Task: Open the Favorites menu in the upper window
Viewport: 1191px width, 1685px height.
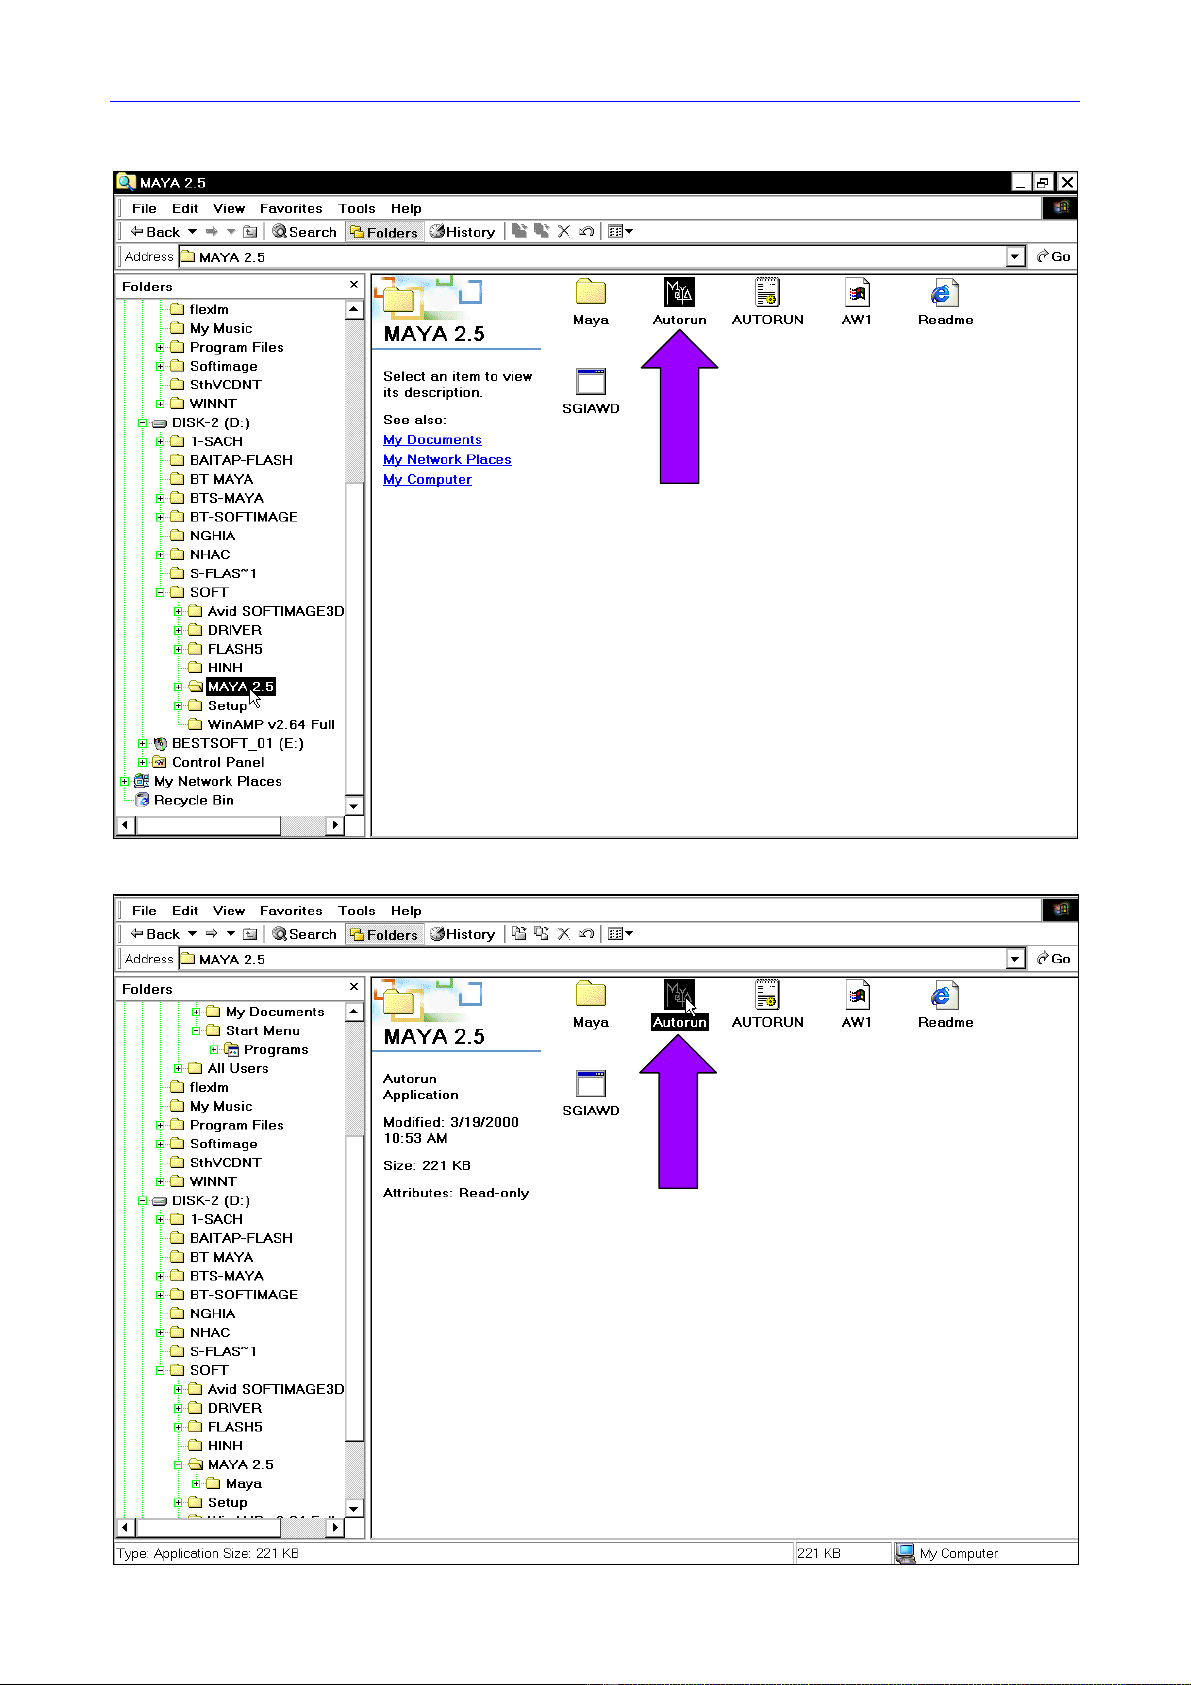Action: click(291, 209)
